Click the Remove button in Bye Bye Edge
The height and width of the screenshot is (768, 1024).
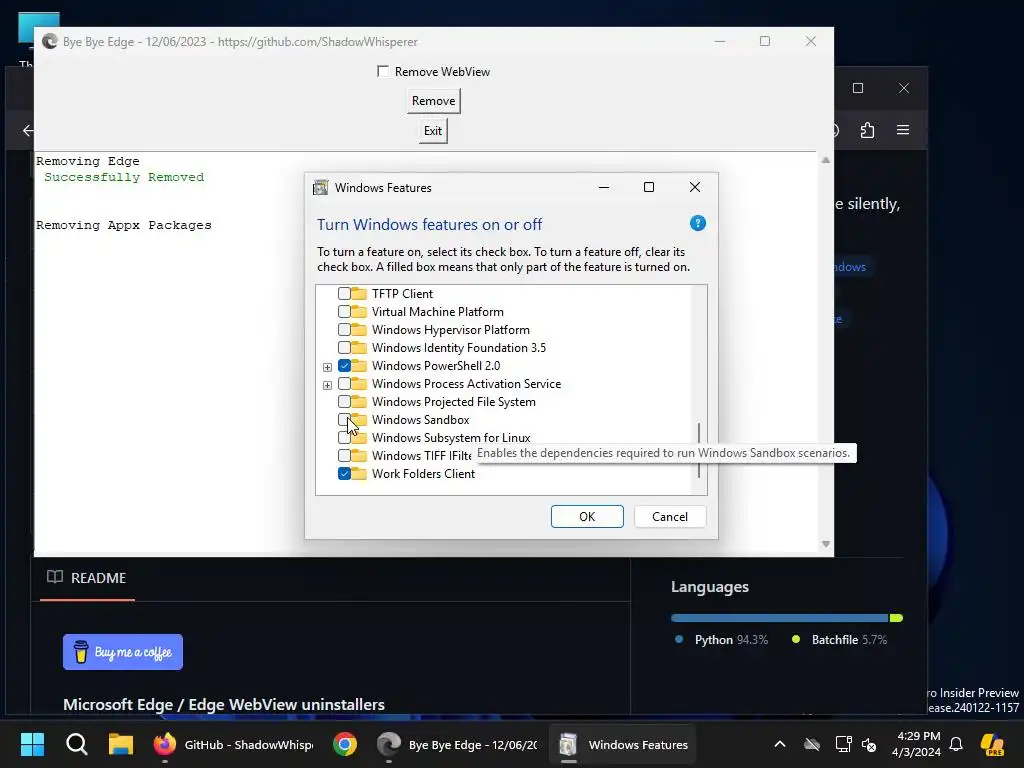(x=434, y=101)
